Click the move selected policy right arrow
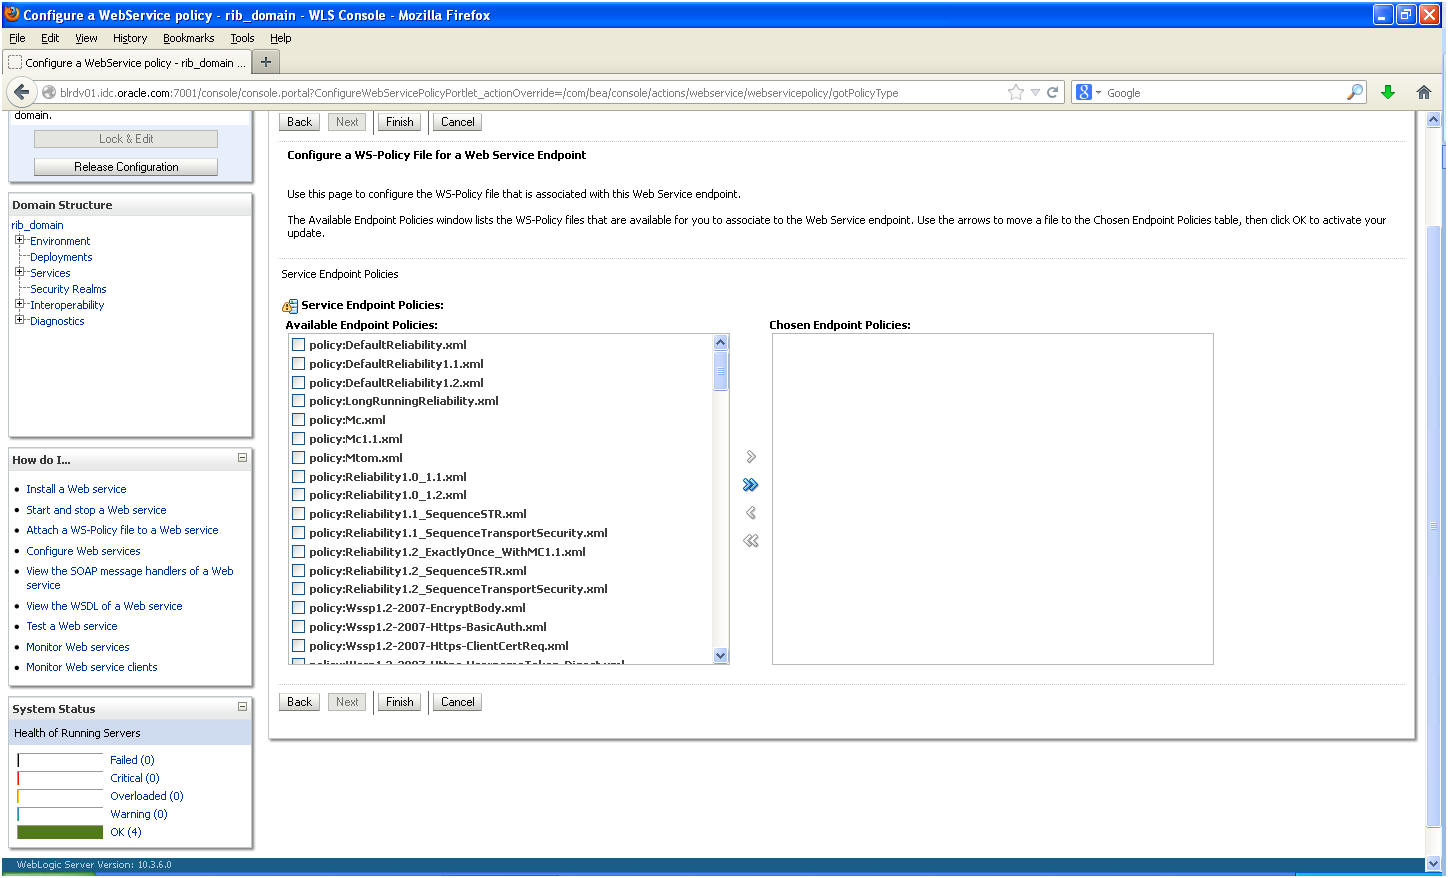This screenshot has width=1448, height=878. click(751, 457)
